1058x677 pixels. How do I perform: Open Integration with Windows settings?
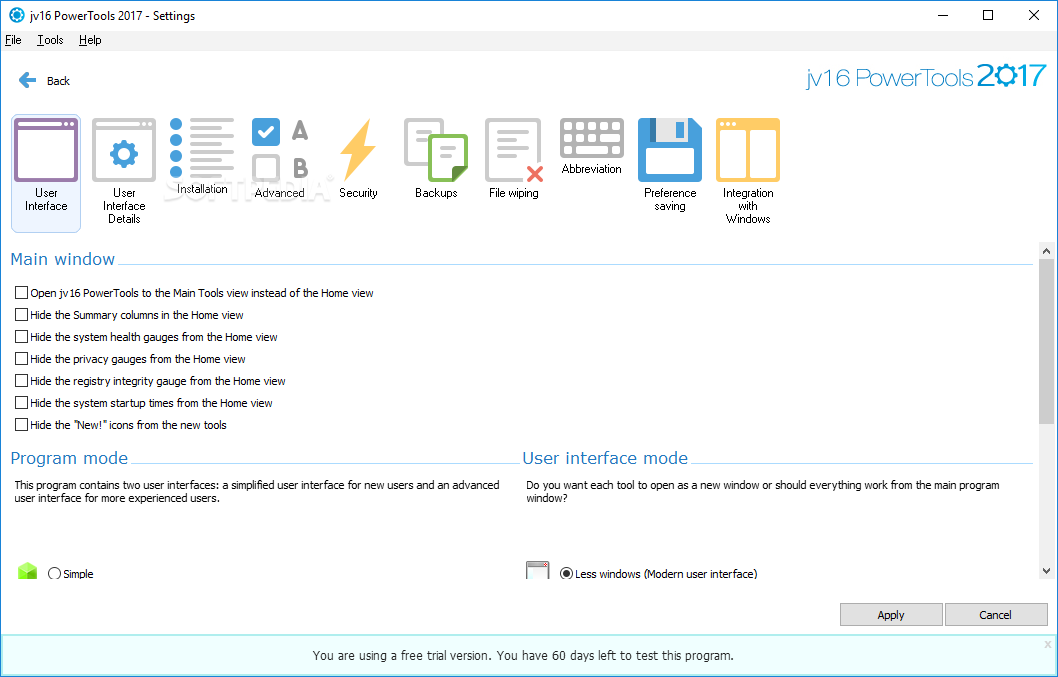748,171
